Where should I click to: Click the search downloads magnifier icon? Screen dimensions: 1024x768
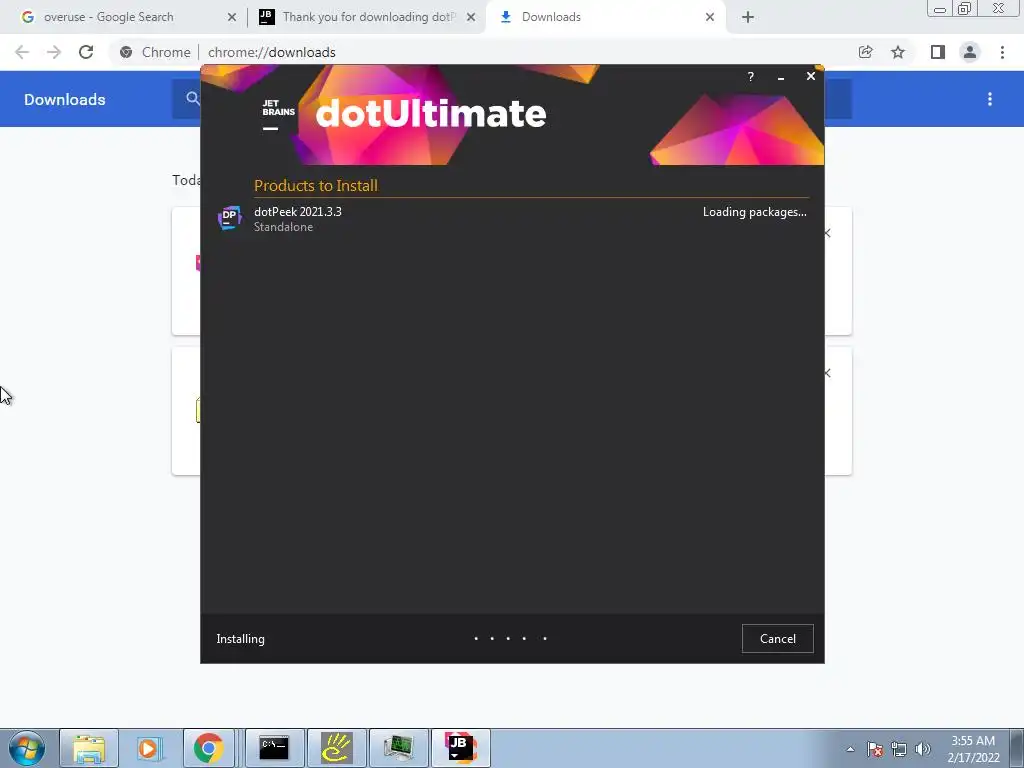tap(193, 99)
